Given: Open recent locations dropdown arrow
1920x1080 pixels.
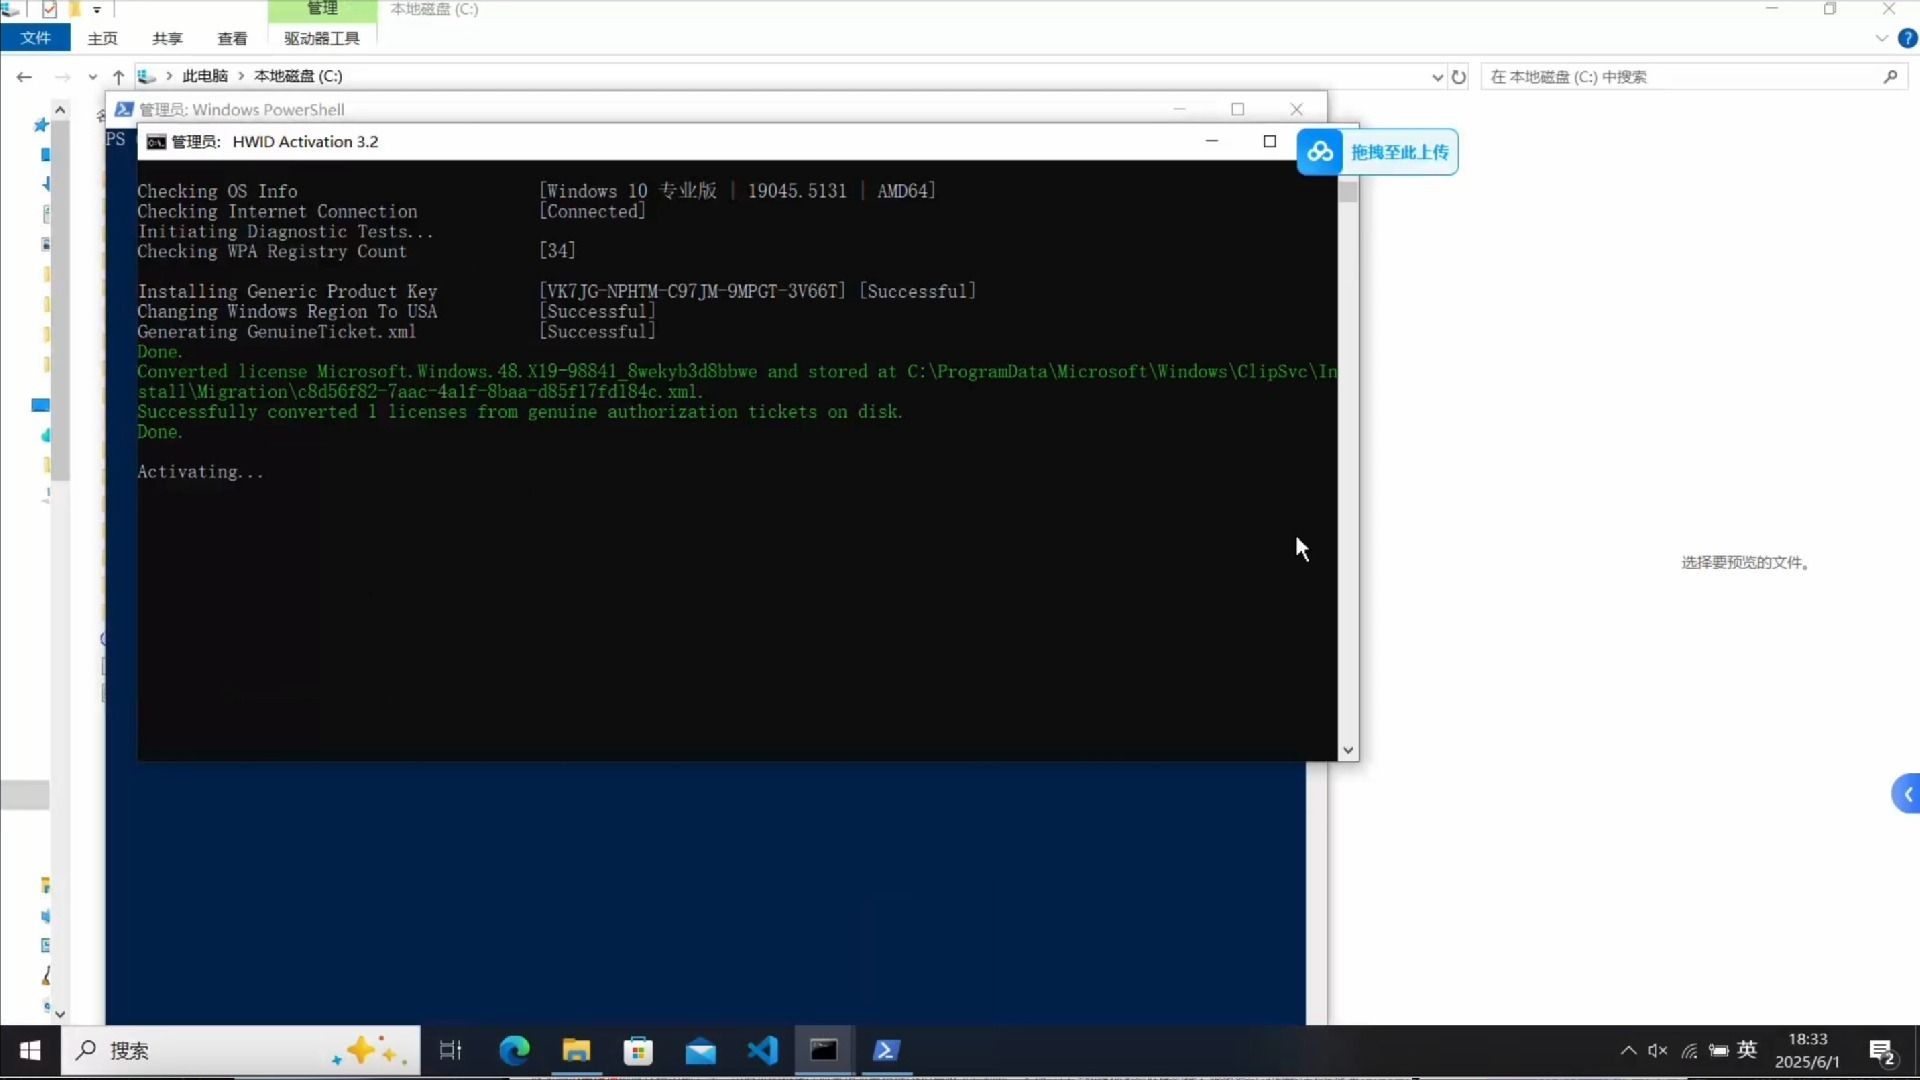Looking at the screenshot, I should pyautogui.click(x=92, y=77).
